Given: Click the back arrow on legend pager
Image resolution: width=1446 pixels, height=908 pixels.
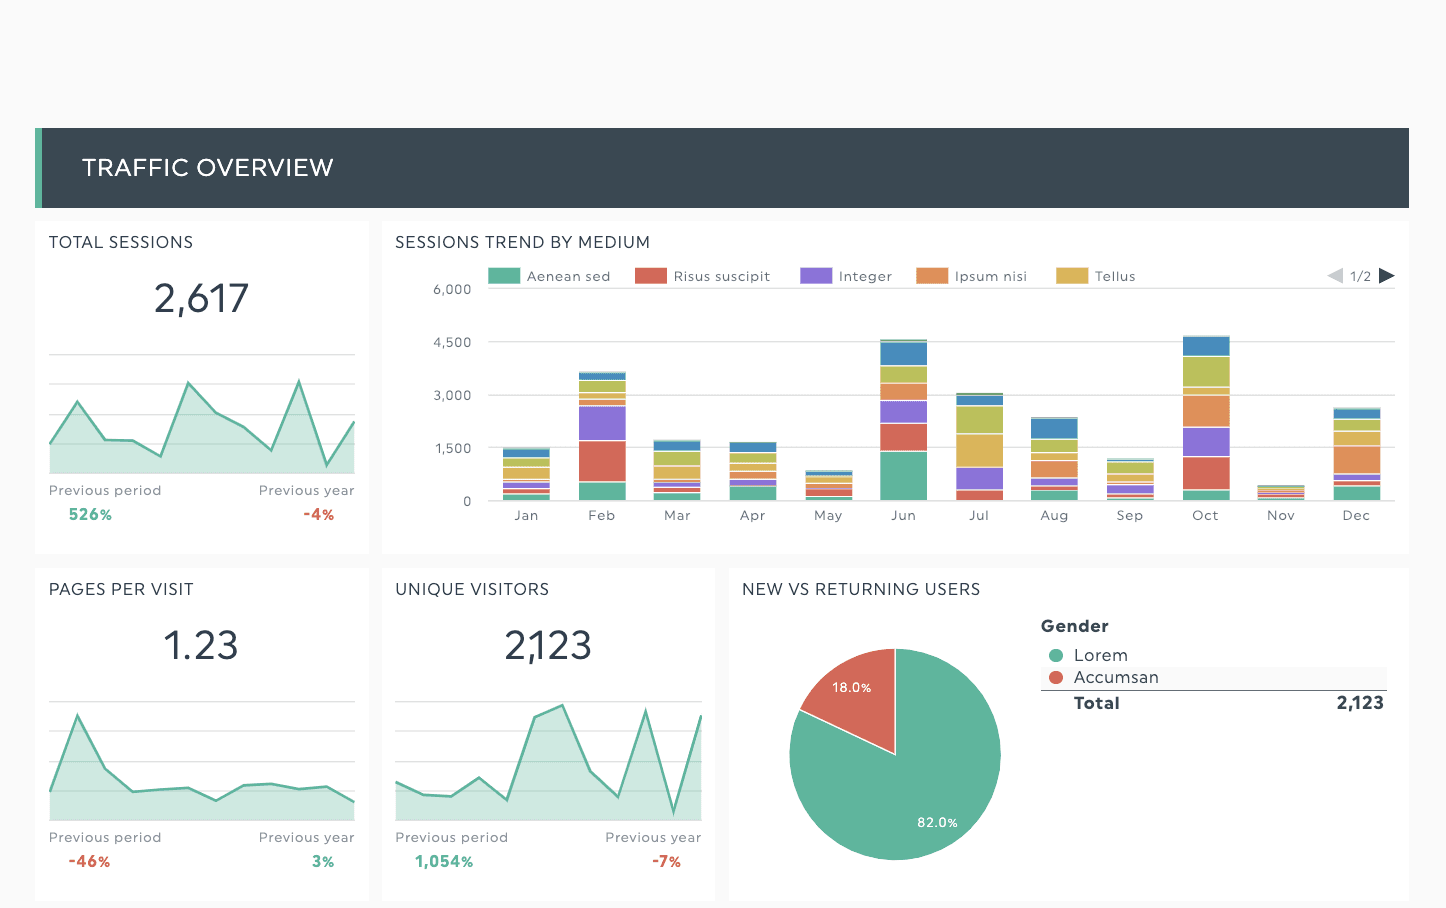Looking at the screenshot, I should pyautogui.click(x=1334, y=275).
